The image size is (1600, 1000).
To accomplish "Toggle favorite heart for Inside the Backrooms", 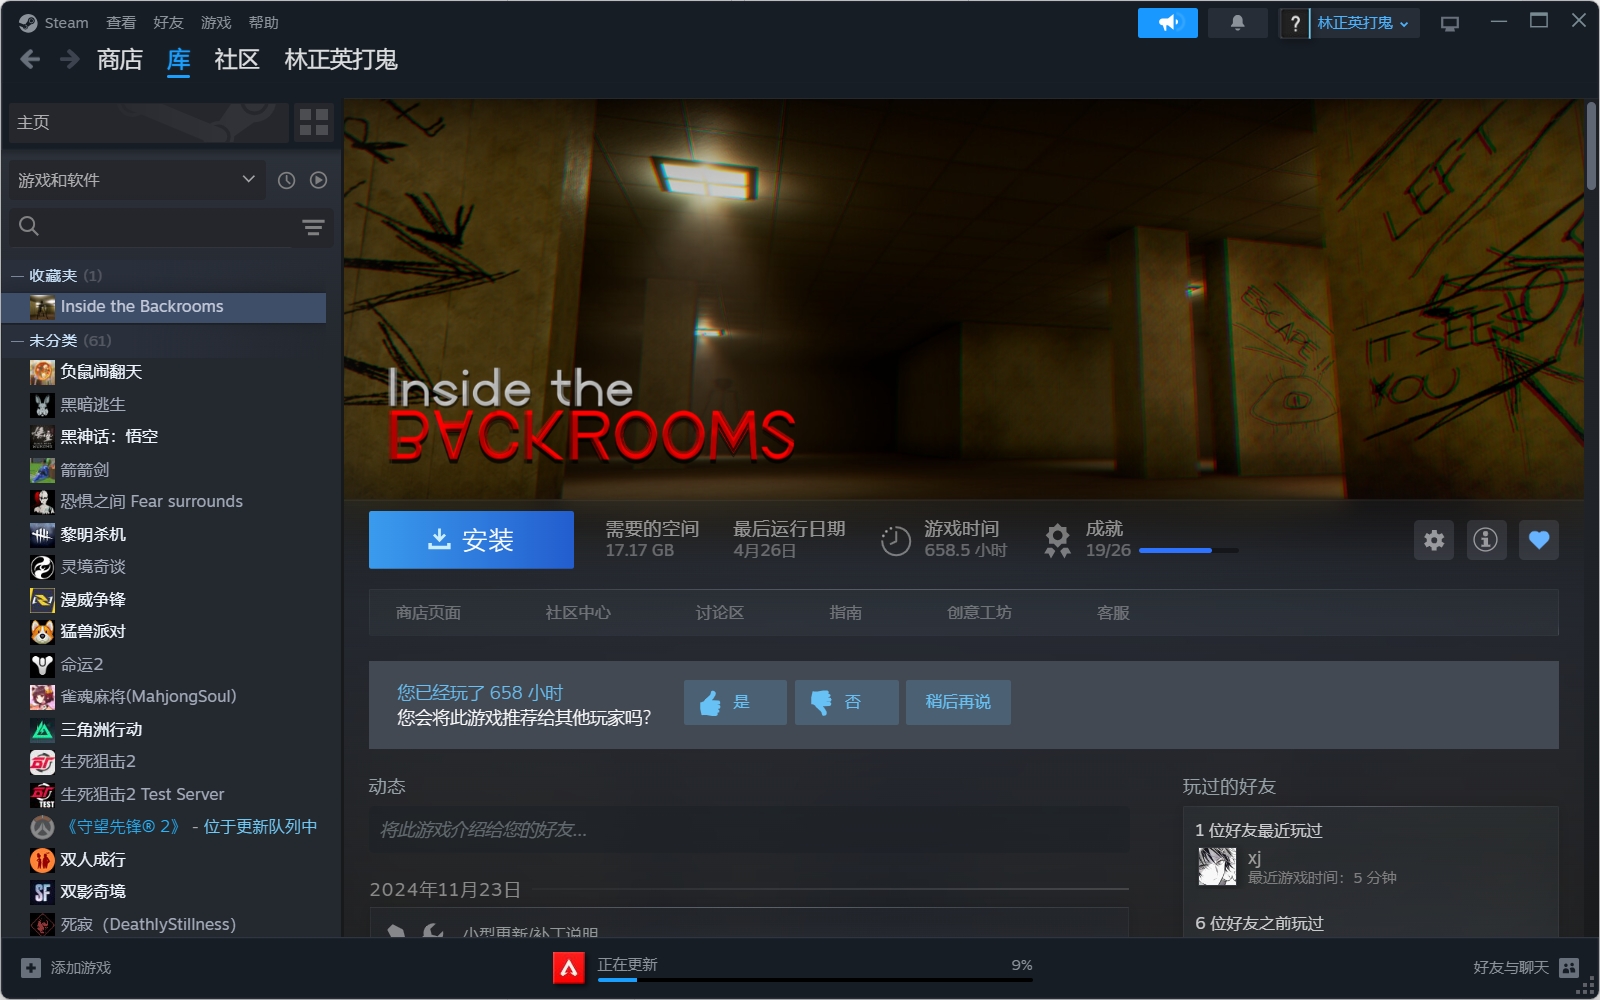I will 1538,540.
